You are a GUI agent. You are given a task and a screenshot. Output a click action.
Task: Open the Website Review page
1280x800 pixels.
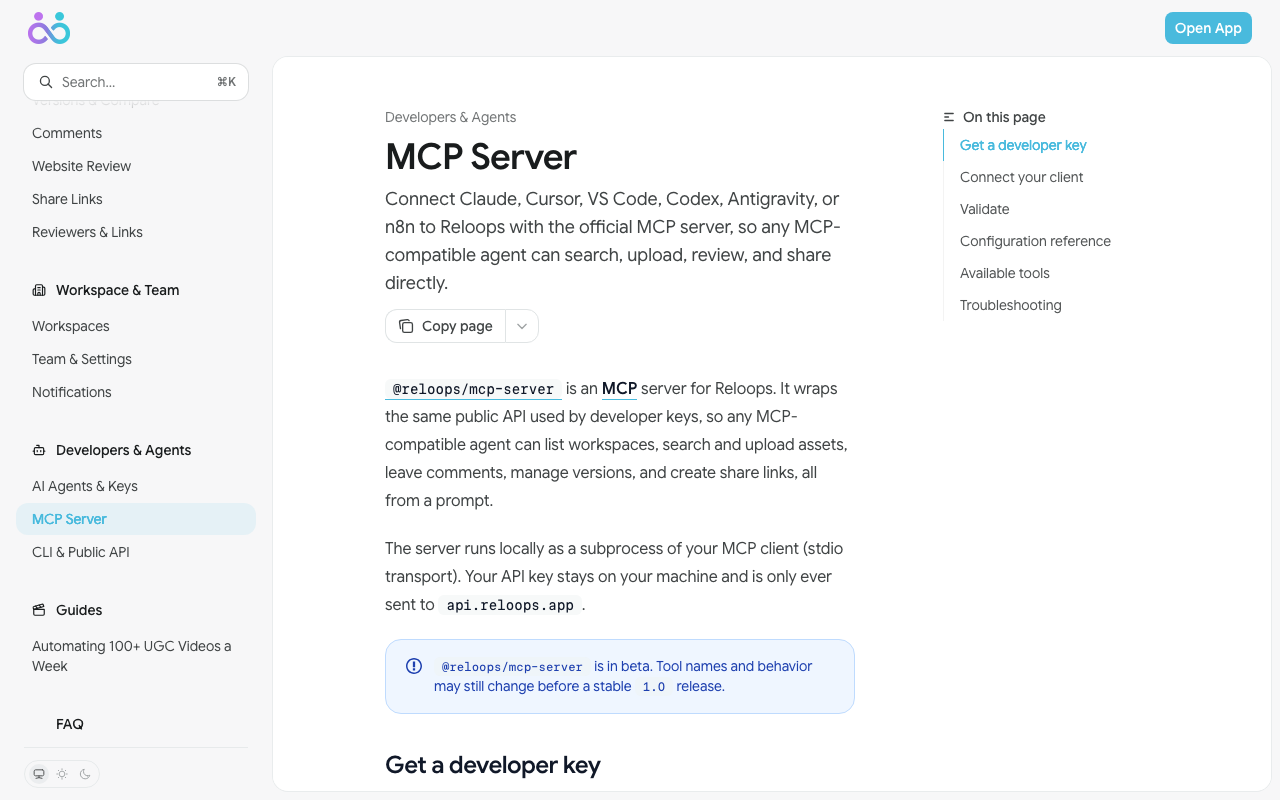click(x=82, y=166)
